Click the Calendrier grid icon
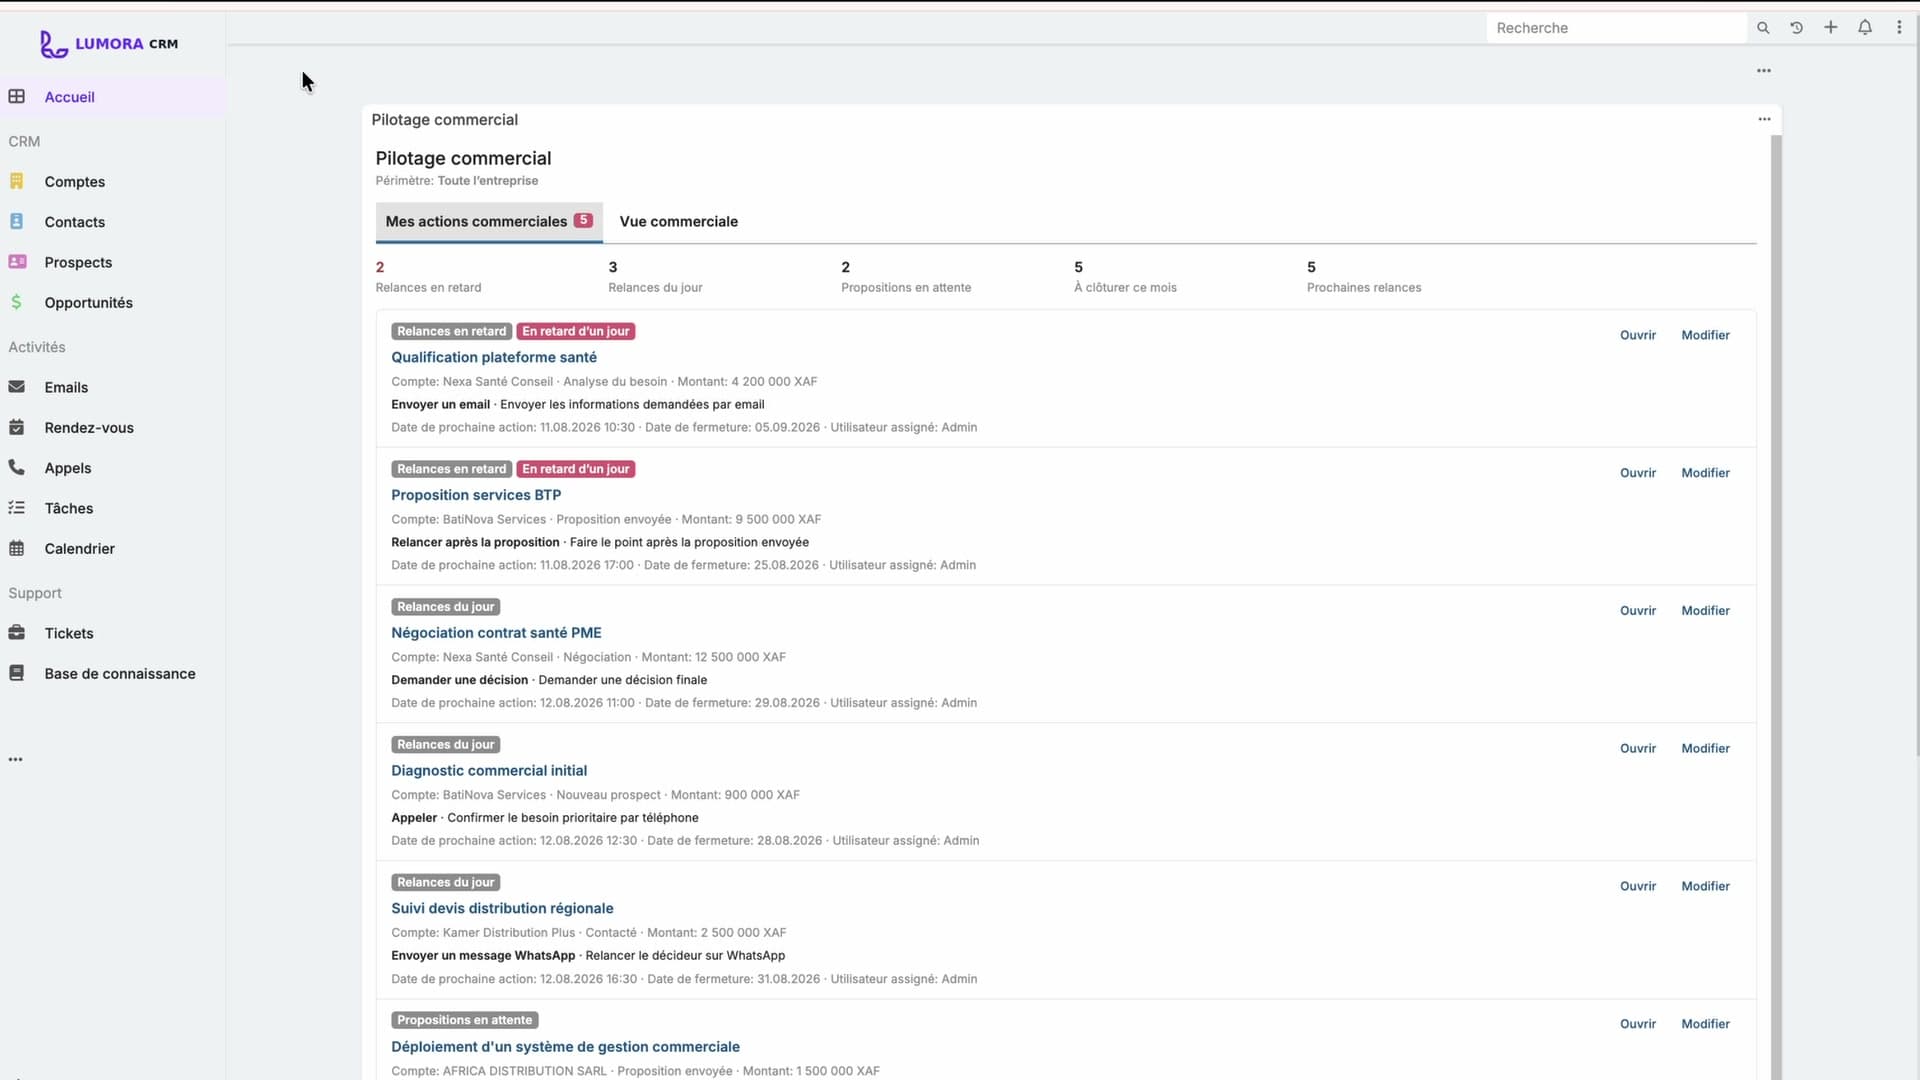The height and width of the screenshot is (1080, 1920). [x=17, y=548]
